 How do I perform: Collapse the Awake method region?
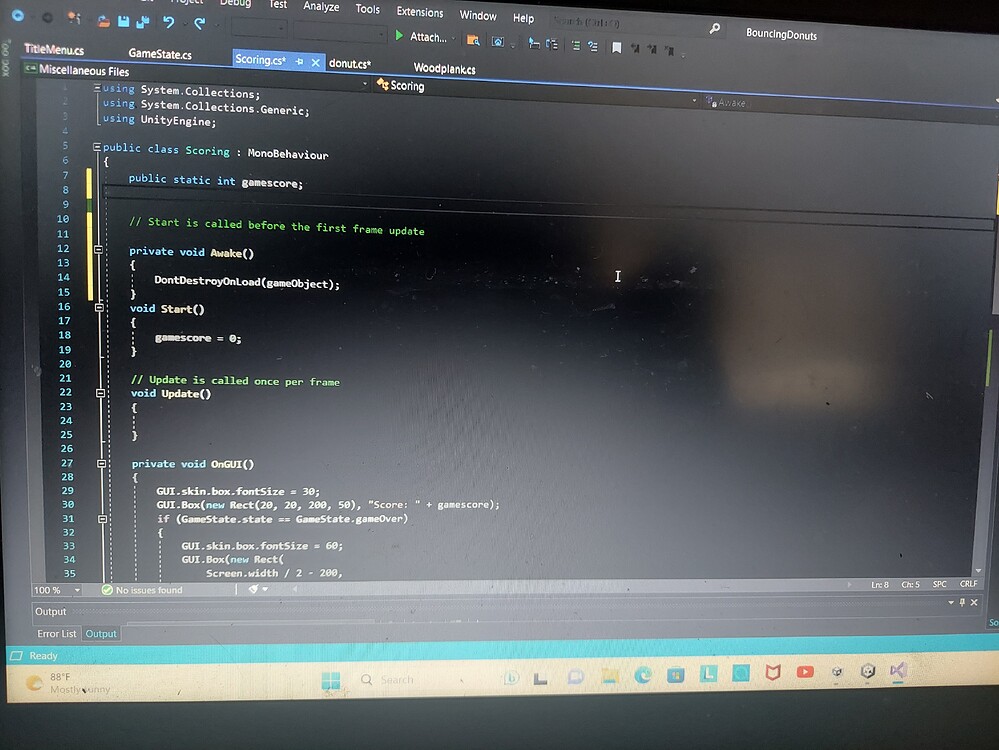[x=98, y=248]
